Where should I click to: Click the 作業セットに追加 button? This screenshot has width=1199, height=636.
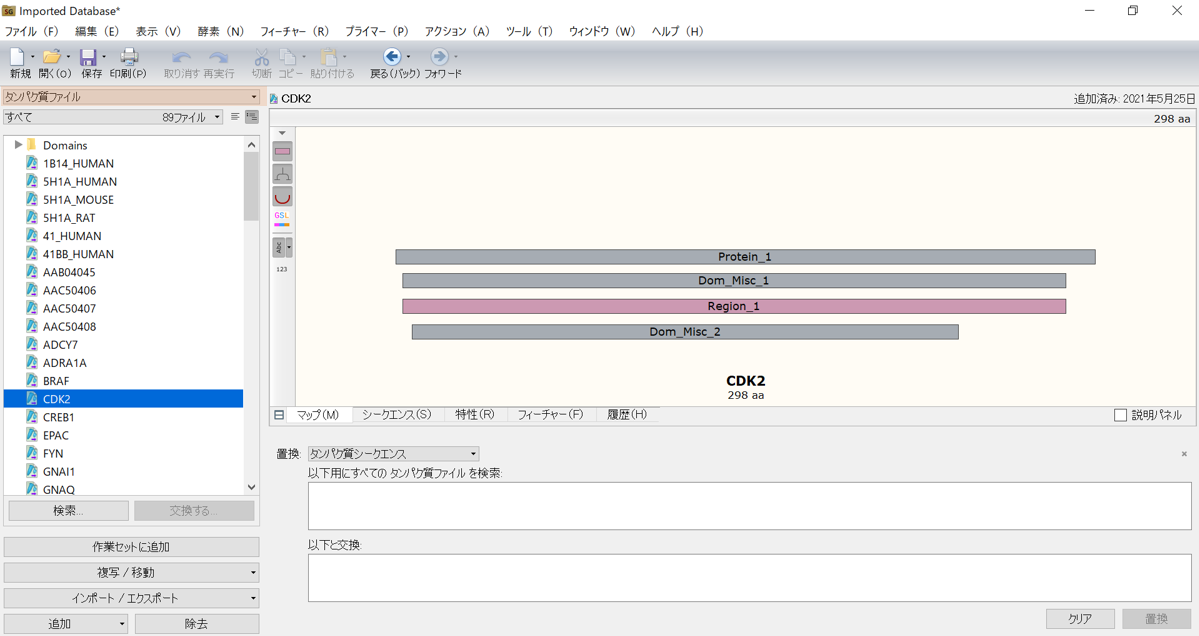[x=130, y=546]
